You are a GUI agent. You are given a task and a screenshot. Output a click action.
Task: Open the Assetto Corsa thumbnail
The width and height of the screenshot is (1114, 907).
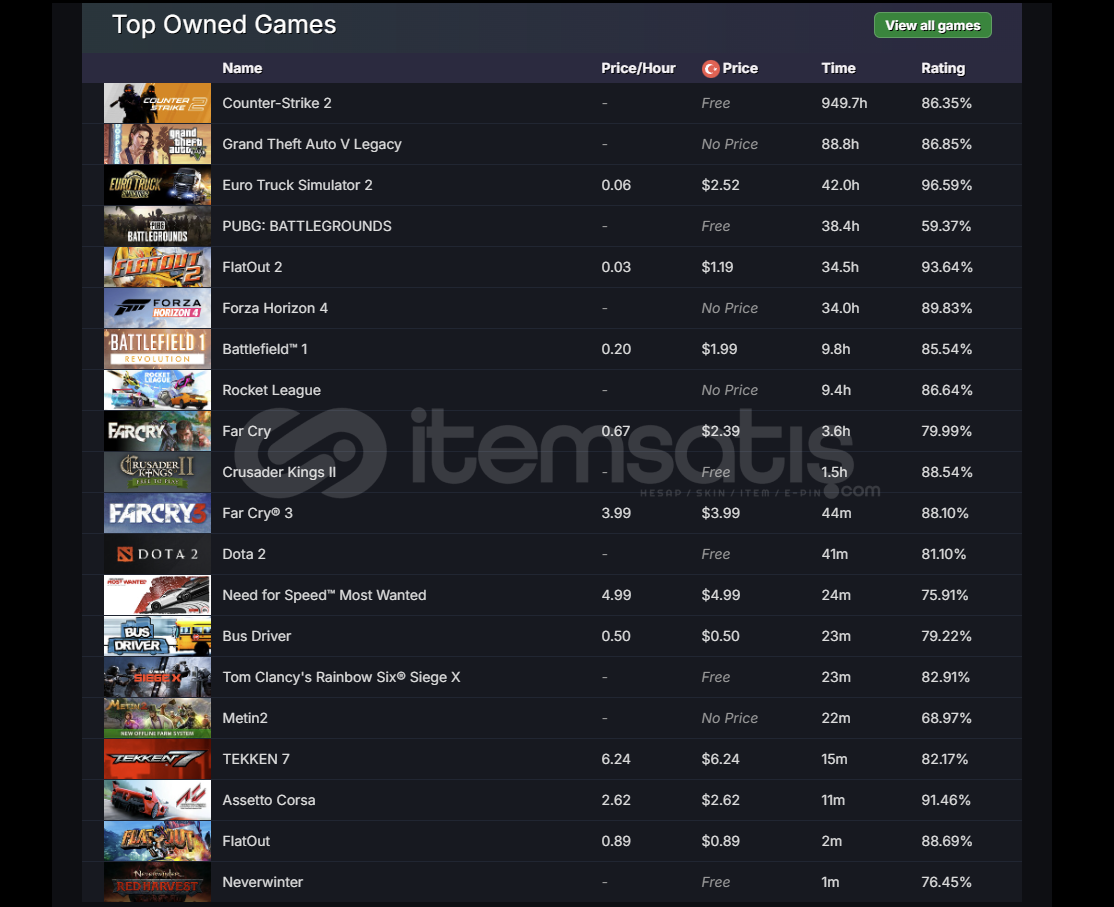[157, 800]
